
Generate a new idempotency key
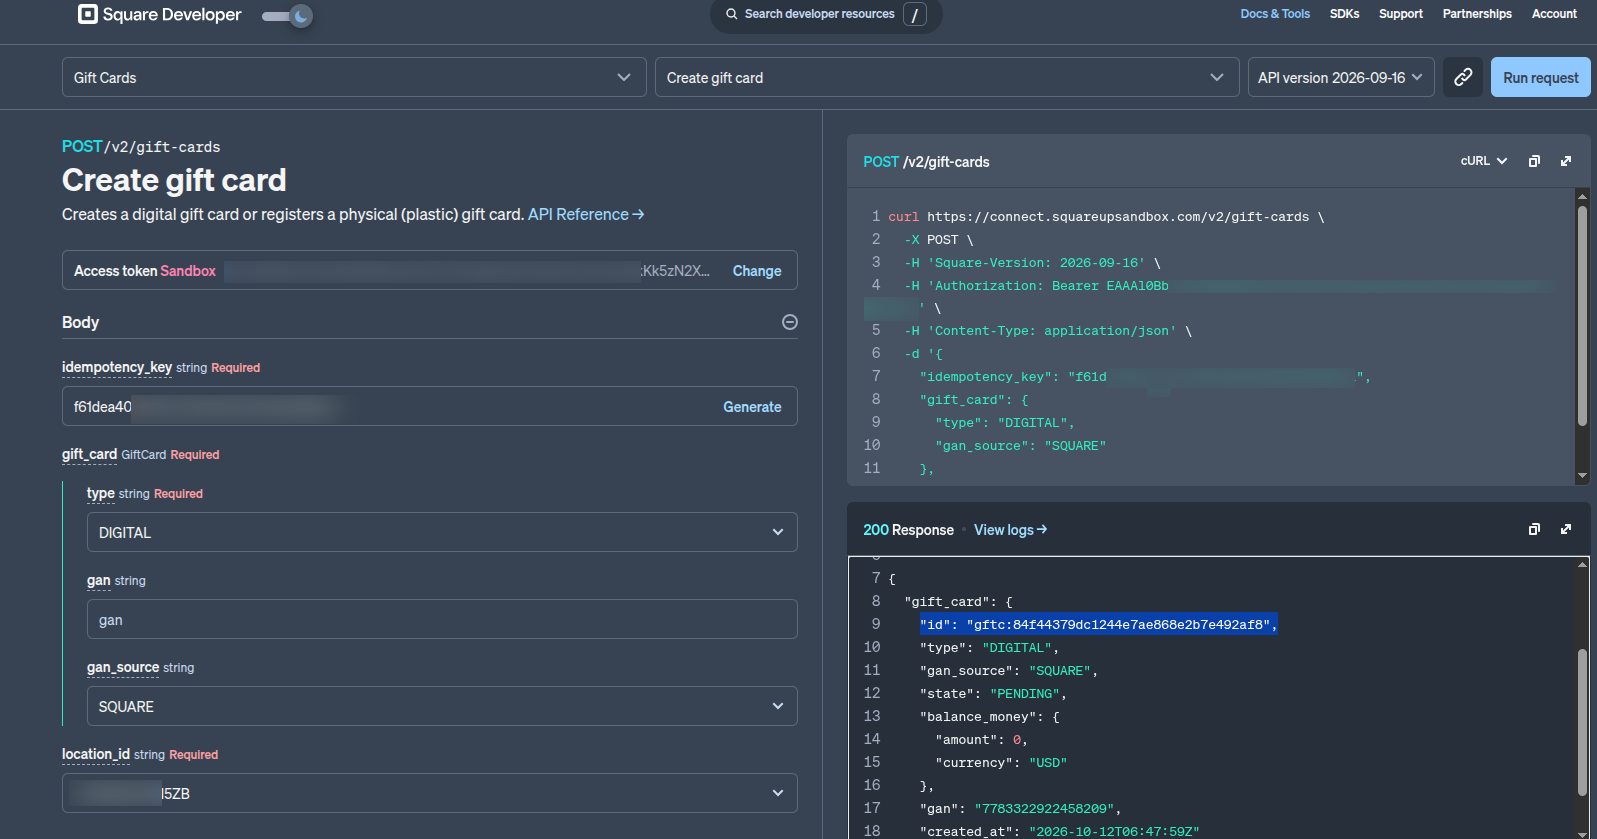coord(752,407)
